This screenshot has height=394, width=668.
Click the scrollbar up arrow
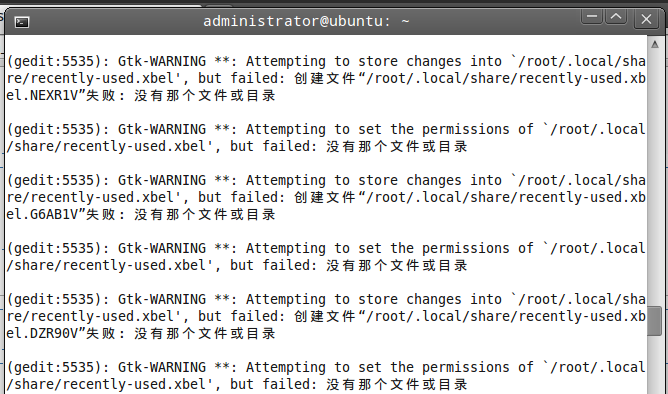coord(655,44)
